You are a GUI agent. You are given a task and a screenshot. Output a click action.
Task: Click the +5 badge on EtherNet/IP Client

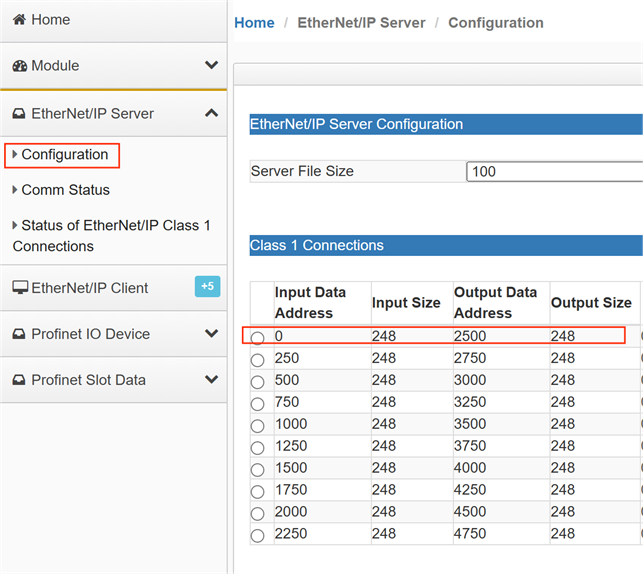coord(207,286)
